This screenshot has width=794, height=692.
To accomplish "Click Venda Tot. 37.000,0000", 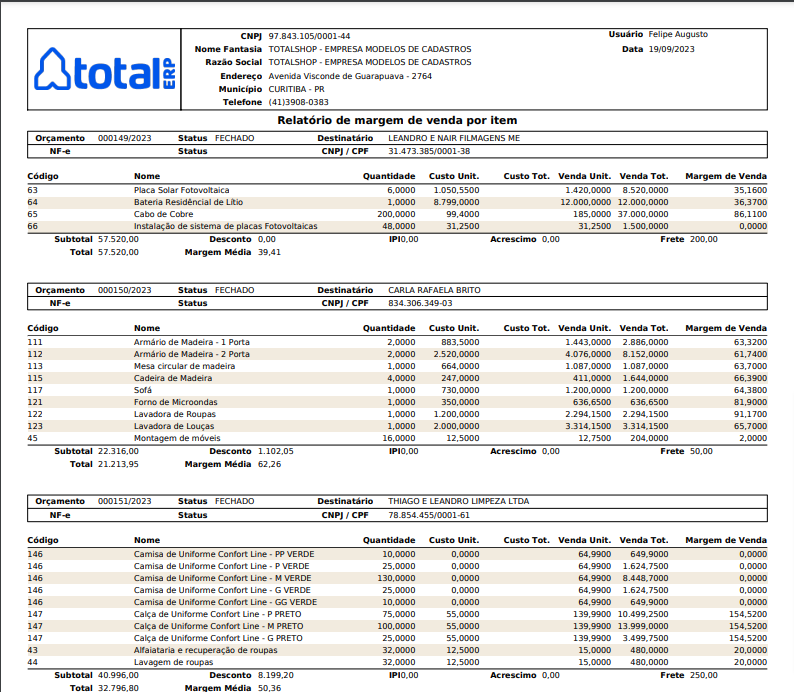I will coord(643,215).
